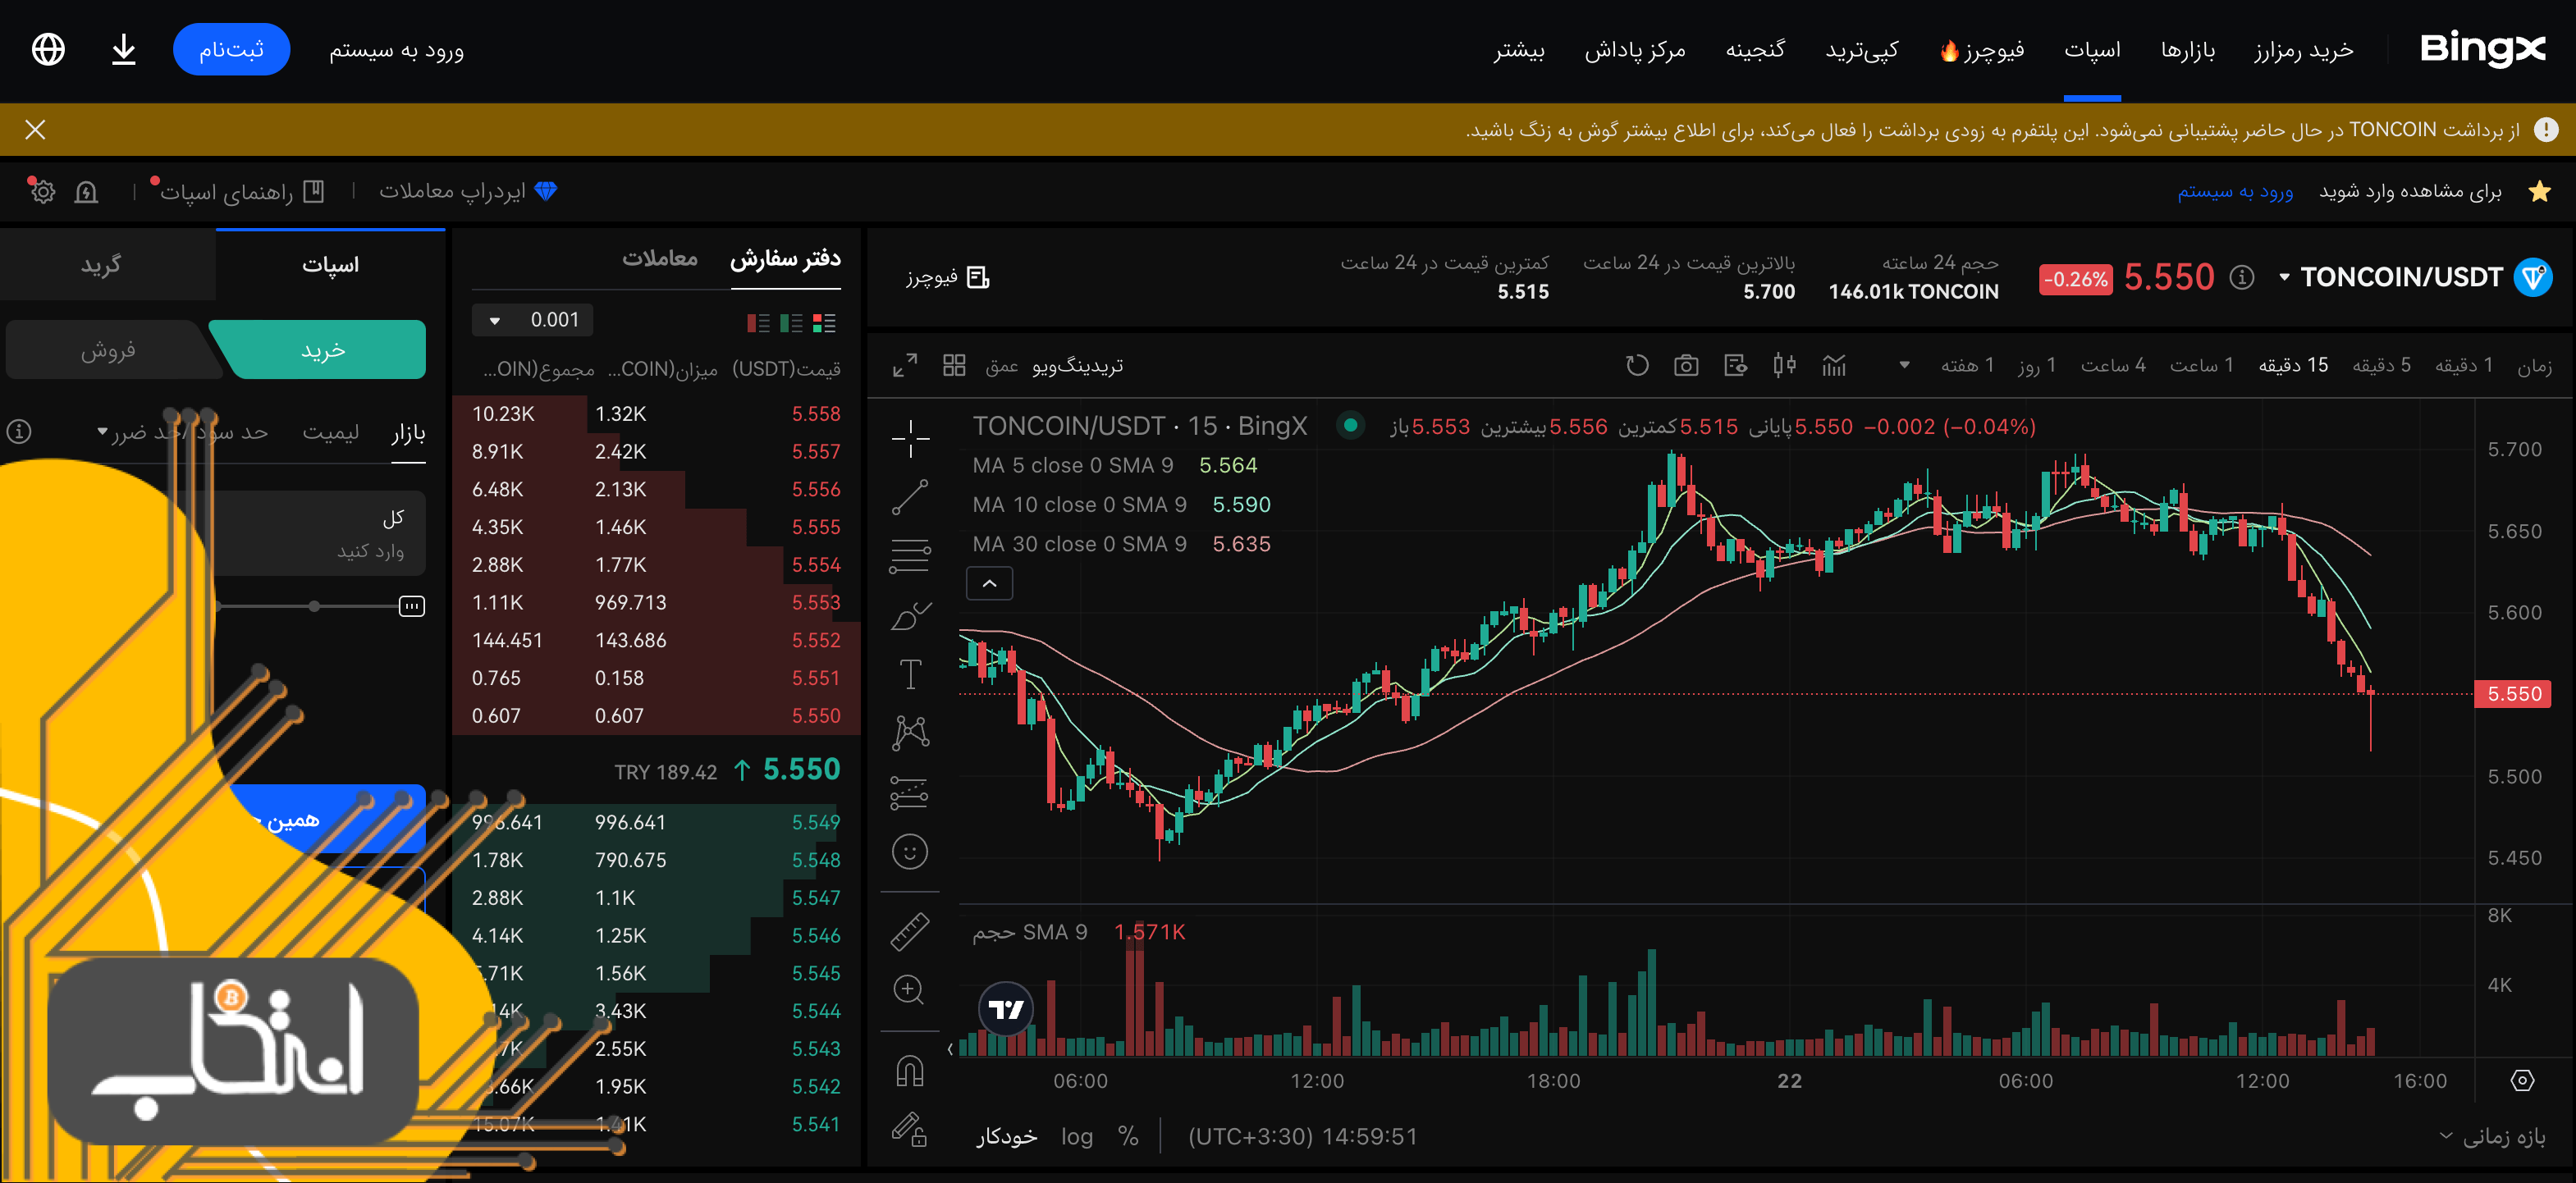Select the text annotation tool

tap(910, 674)
